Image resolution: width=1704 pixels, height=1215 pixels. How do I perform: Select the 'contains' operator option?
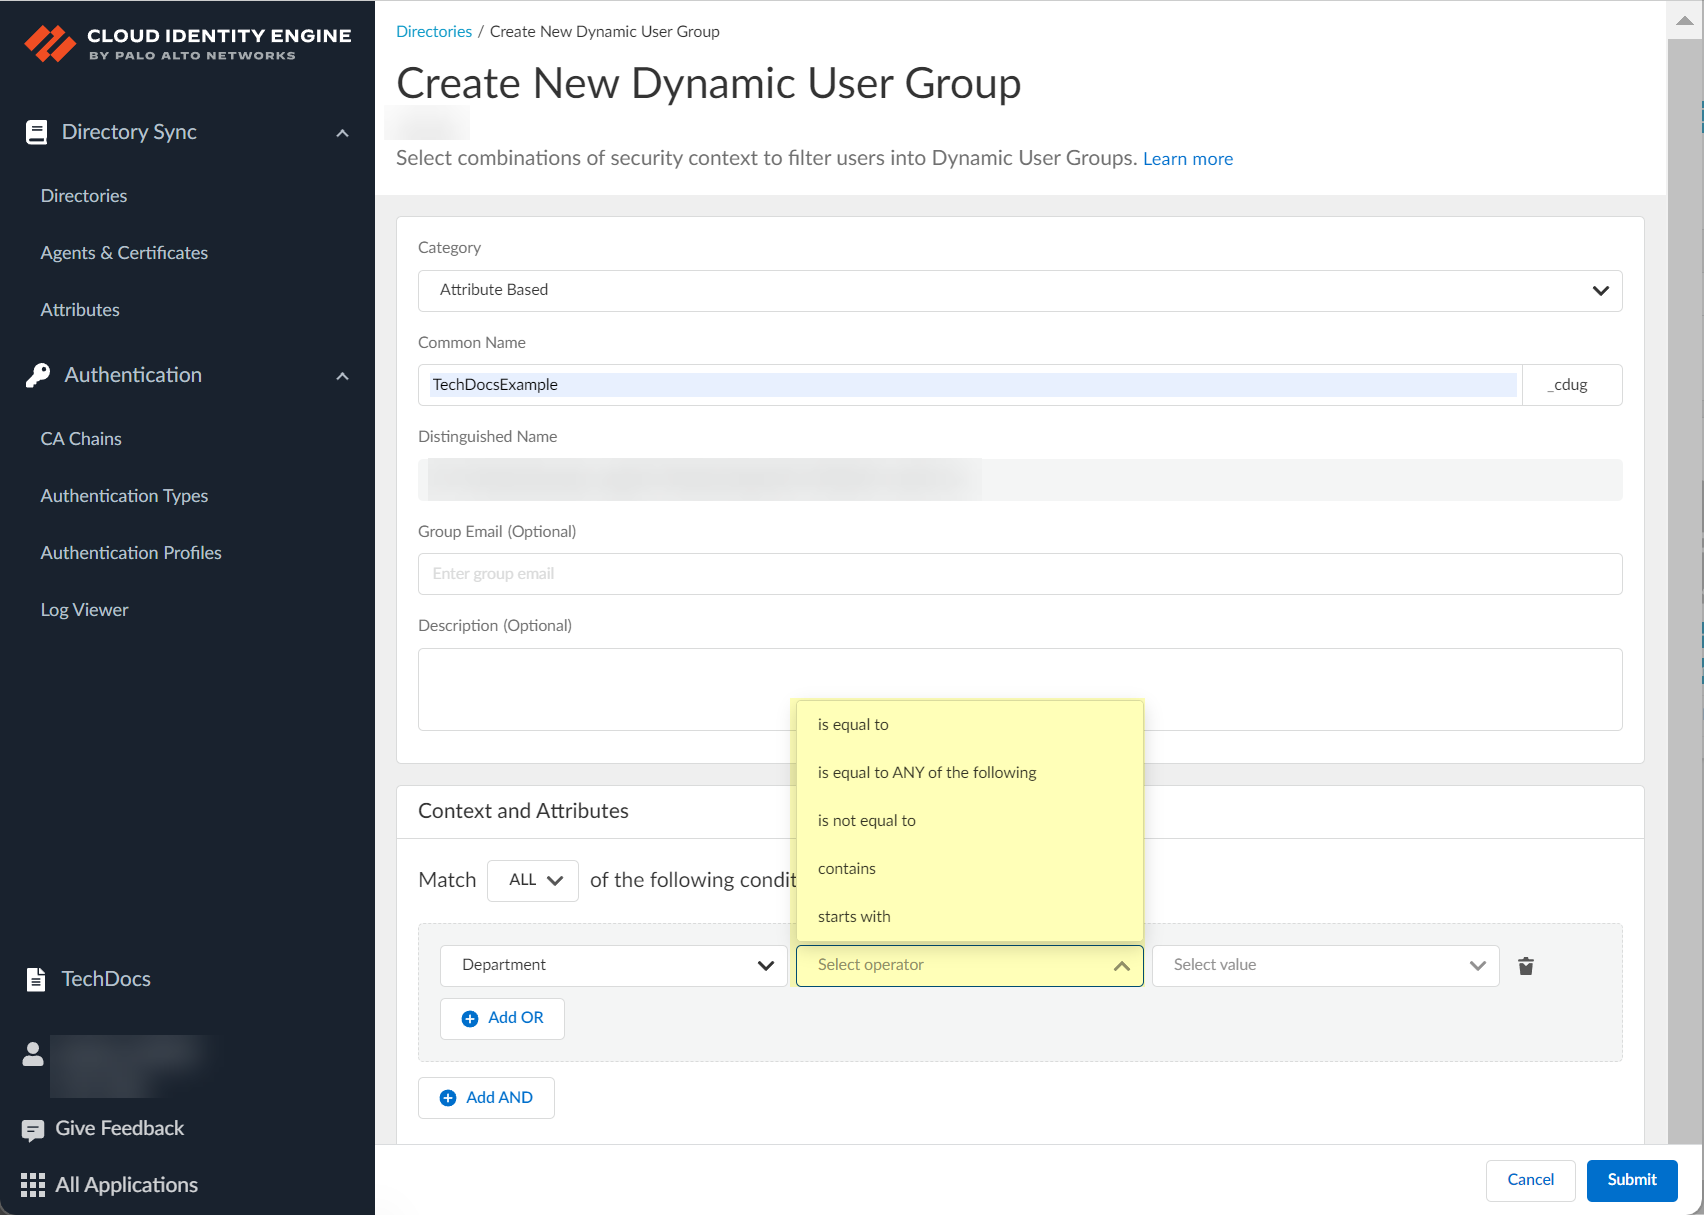tap(846, 868)
